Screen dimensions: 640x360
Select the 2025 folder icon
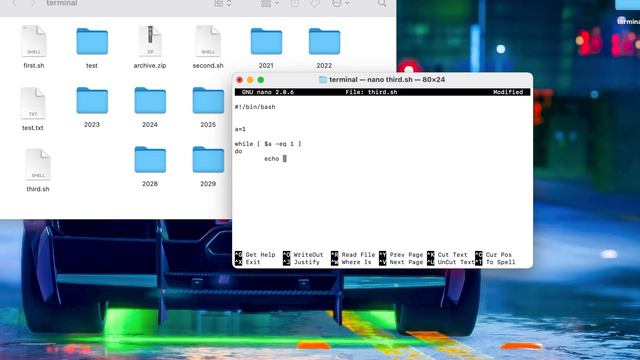click(208, 100)
